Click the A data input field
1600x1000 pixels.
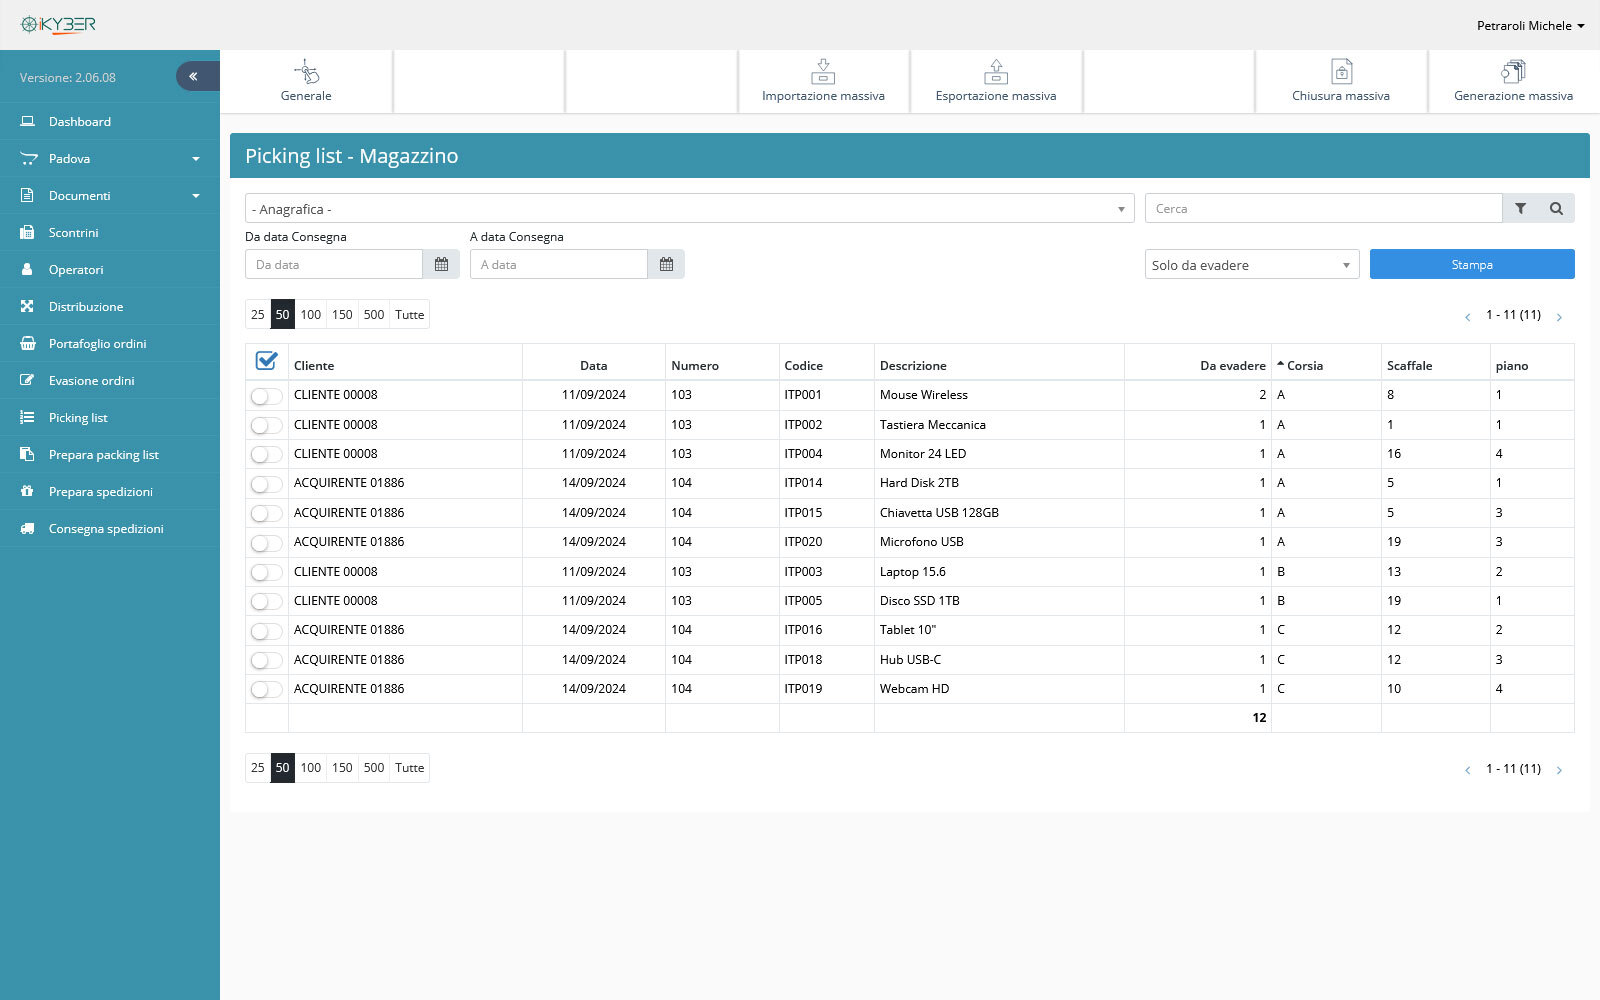coord(559,264)
